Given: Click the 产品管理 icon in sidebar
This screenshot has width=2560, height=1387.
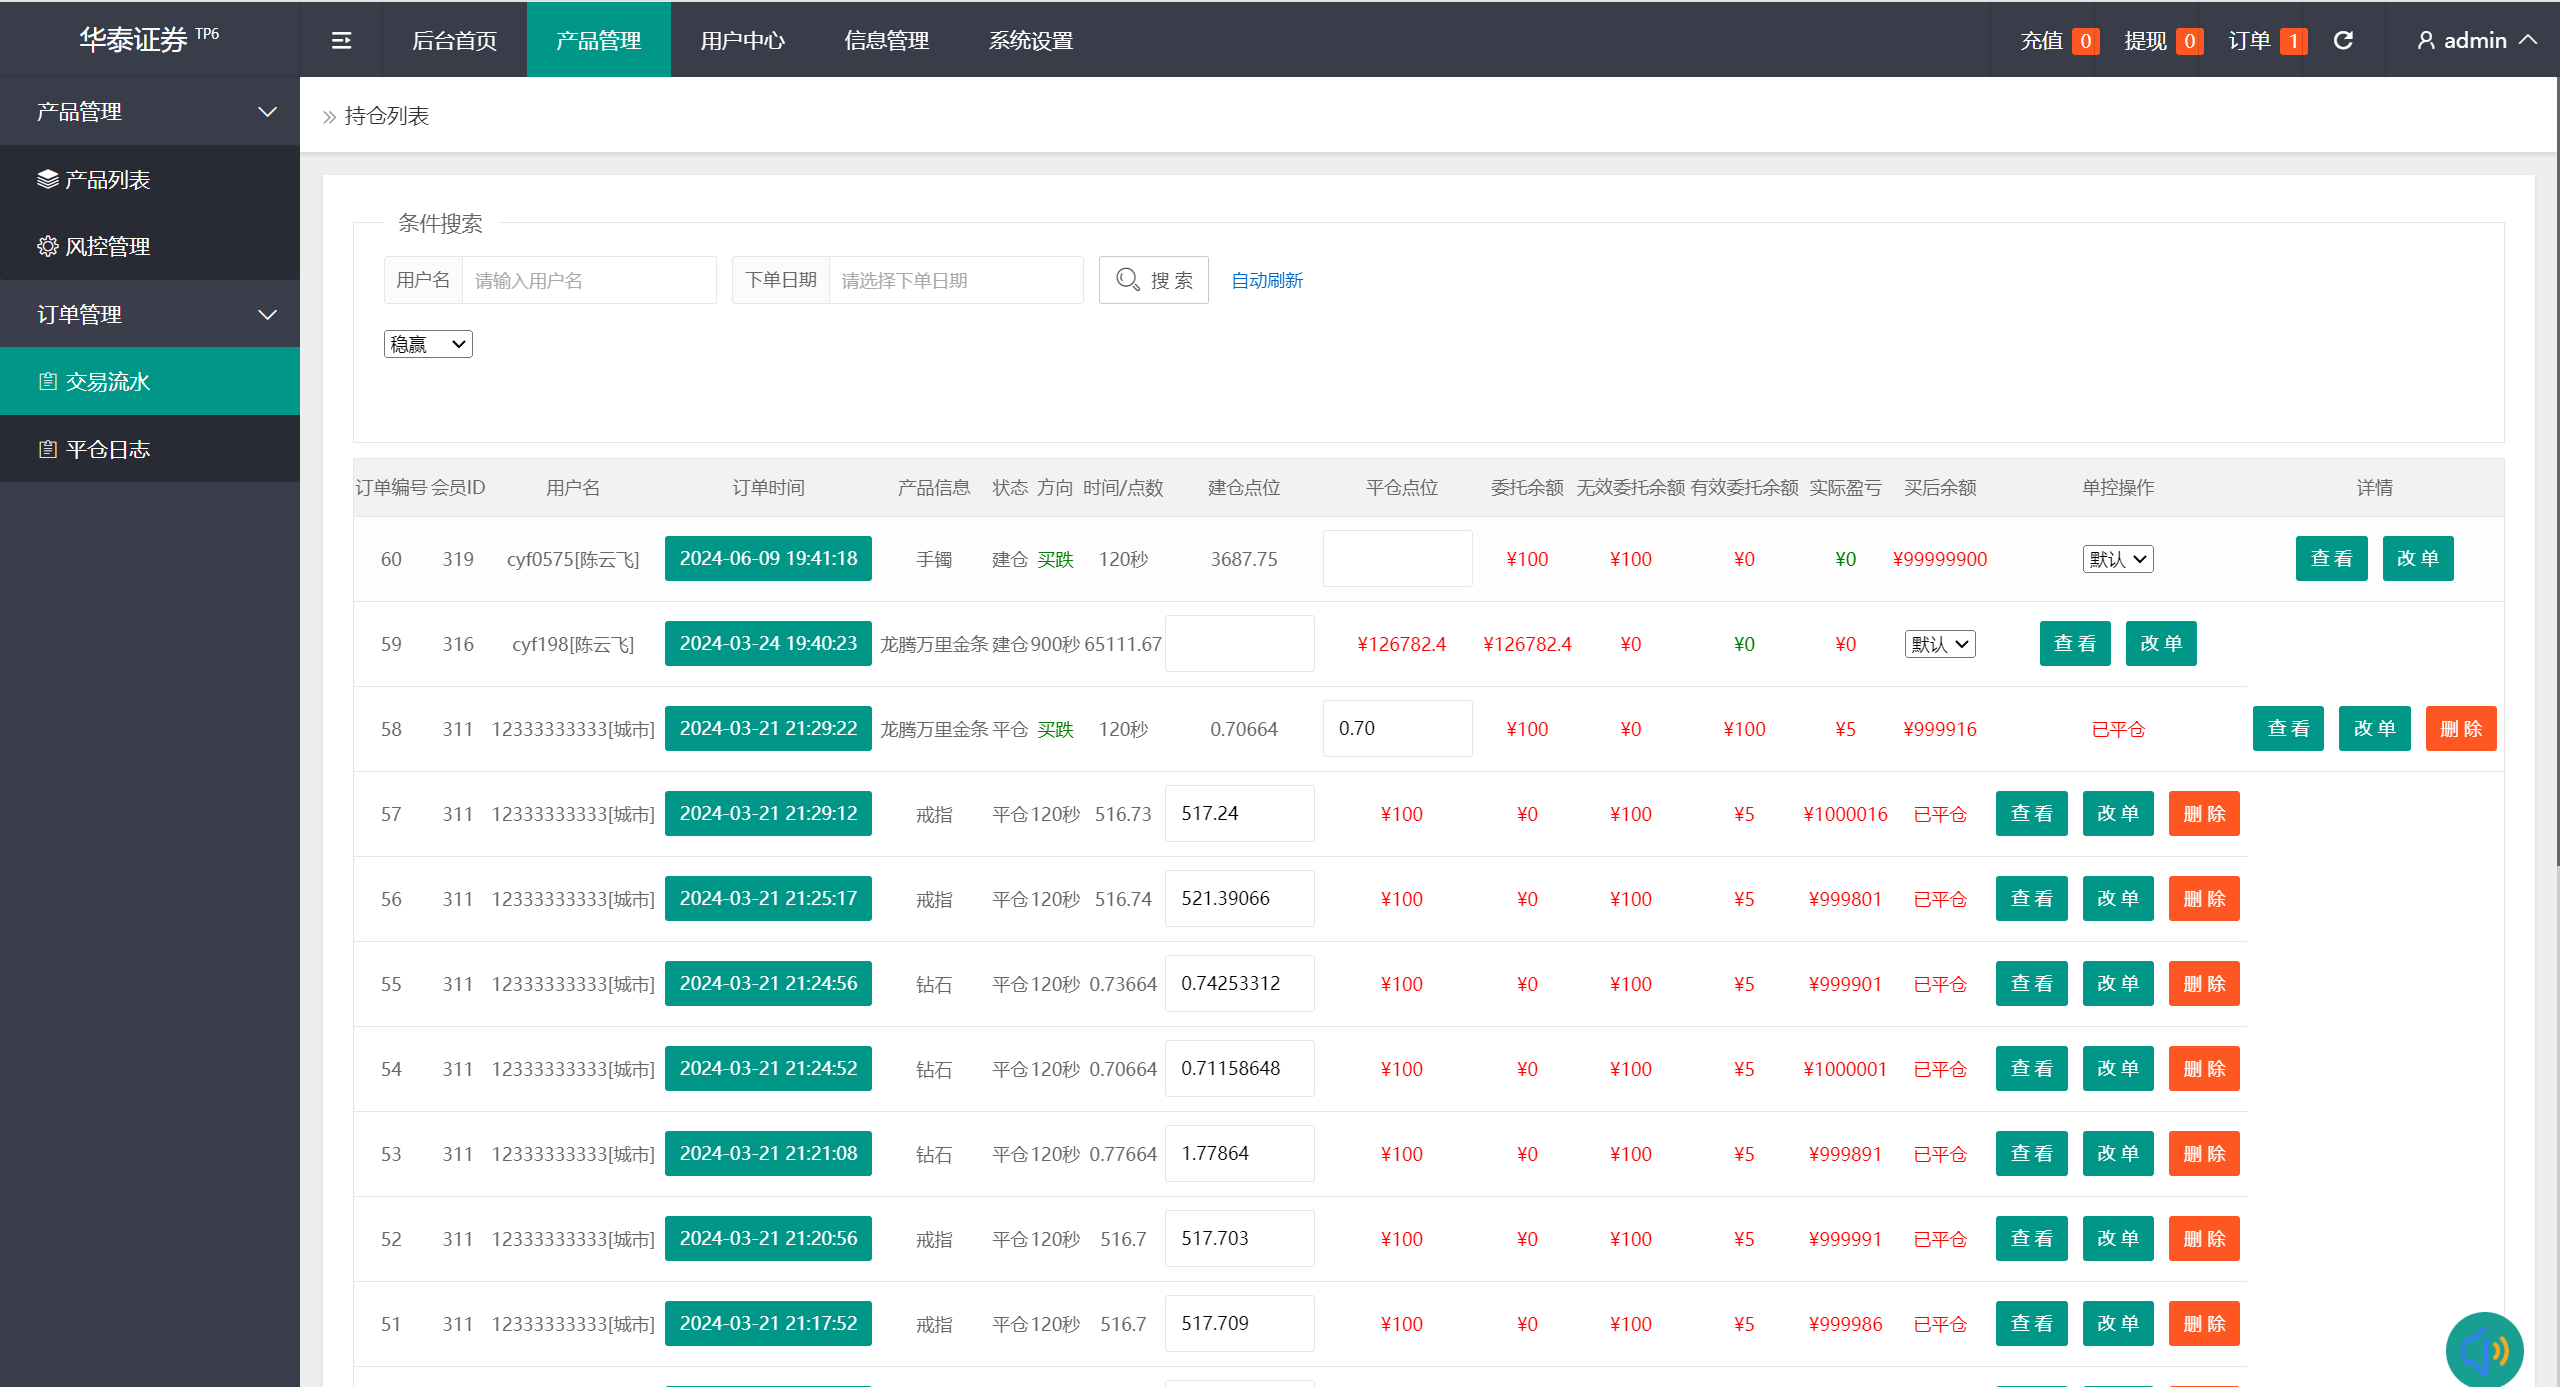Looking at the screenshot, I should pos(149,111).
